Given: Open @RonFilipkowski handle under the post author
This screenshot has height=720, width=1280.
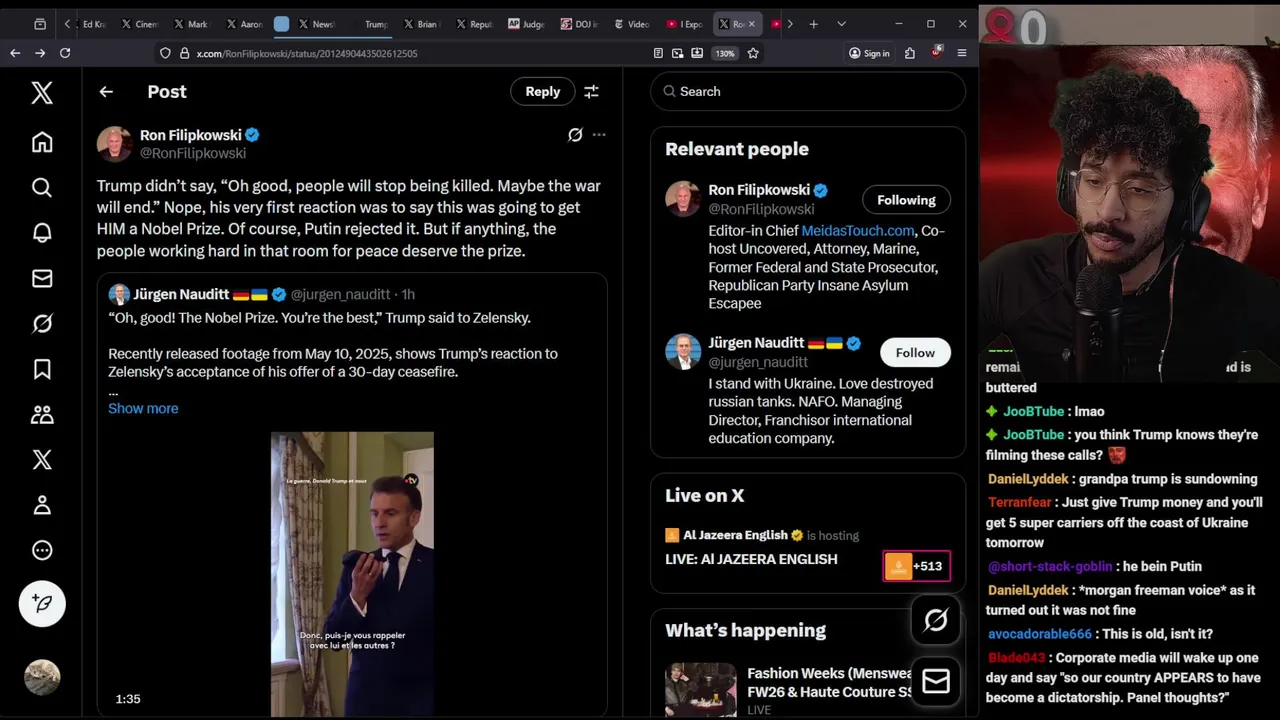Looking at the screenshot, I should pyautogui.click(x=193, y=153).
